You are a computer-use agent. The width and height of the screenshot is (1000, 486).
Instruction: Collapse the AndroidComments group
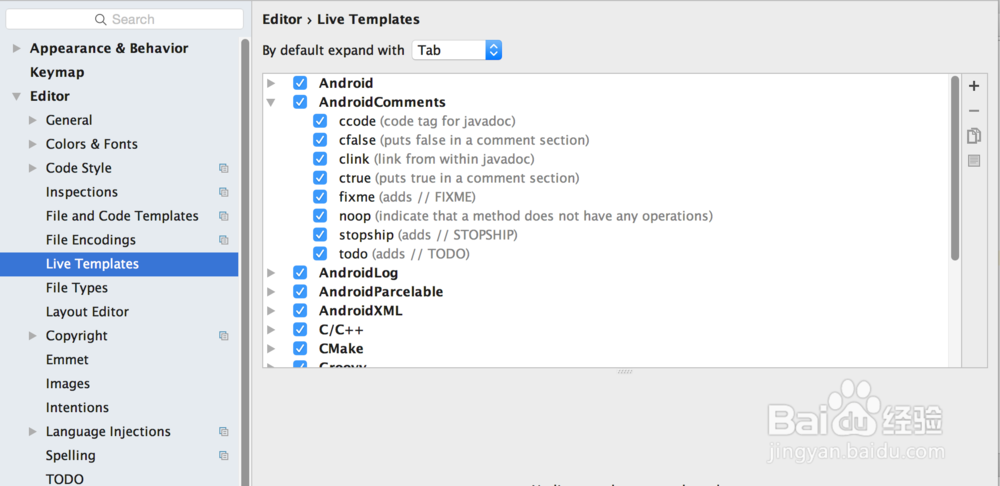[271, 102]
